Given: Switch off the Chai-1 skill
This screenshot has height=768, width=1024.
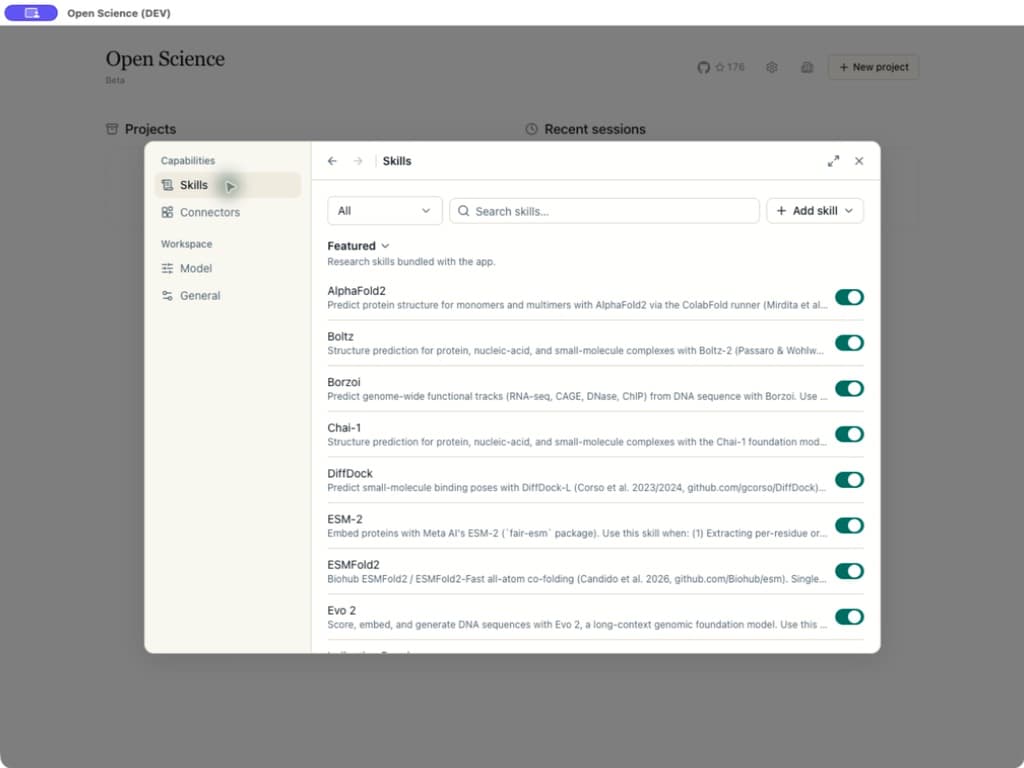Looking at the screenshot, I should (849, 434).
